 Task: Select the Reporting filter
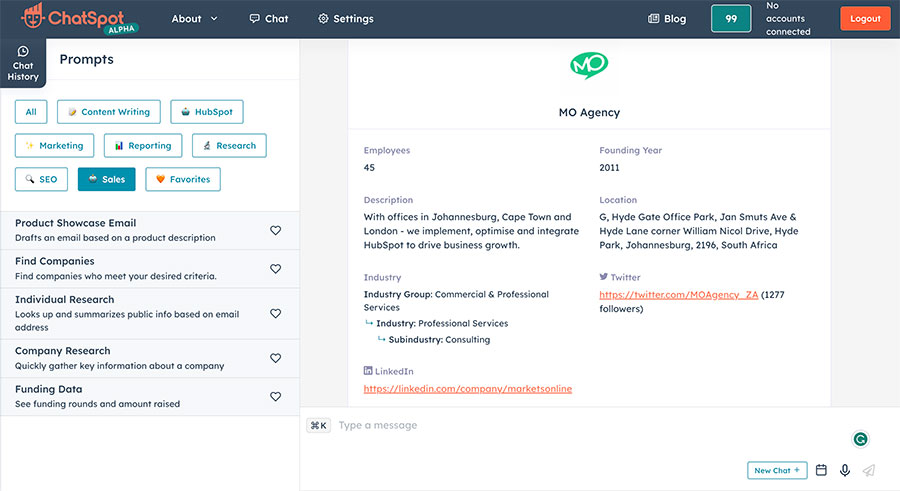(x=143, y=146)
